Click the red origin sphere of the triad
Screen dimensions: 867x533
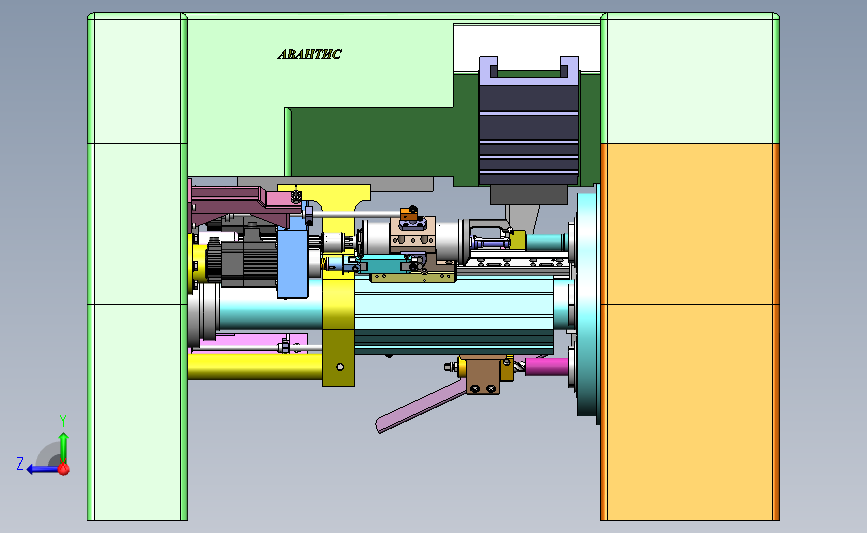(x=64, y=469)
